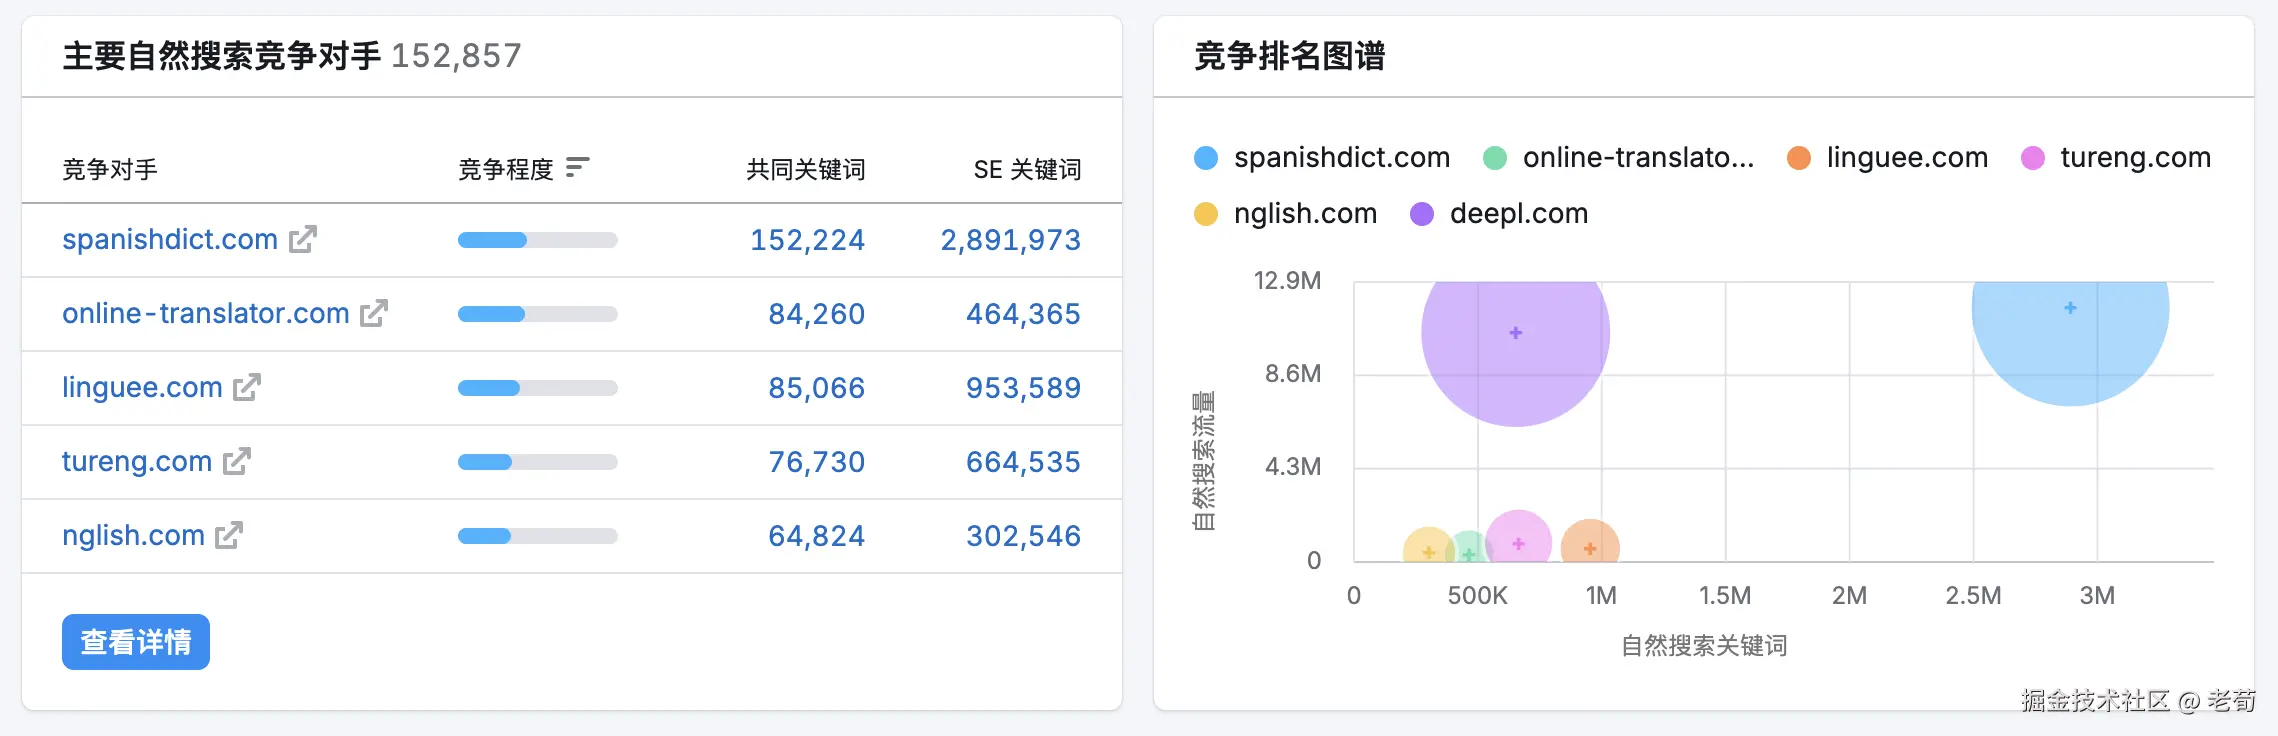
Task: Open tureng.com competitor link
Action: point(137,461)
